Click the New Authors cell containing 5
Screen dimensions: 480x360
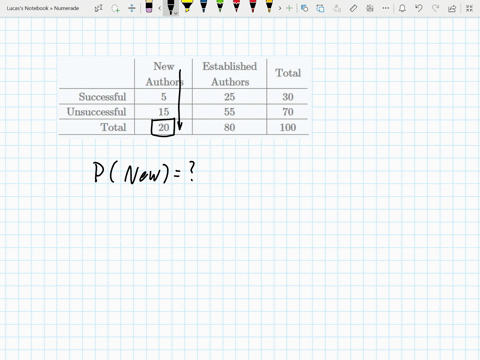[163, 97]
